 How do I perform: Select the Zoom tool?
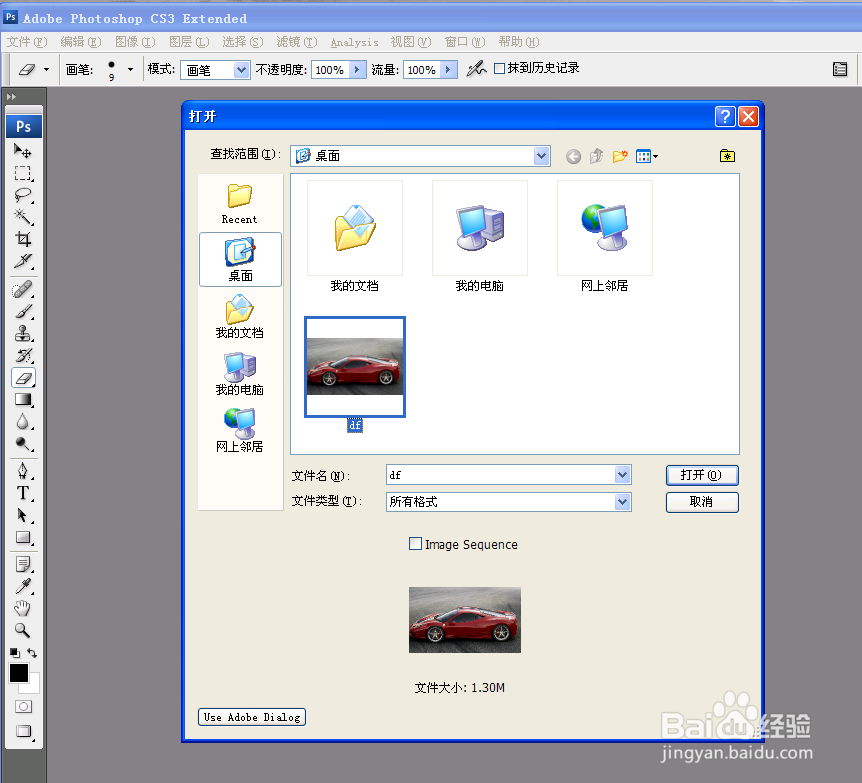coord(22,630)
